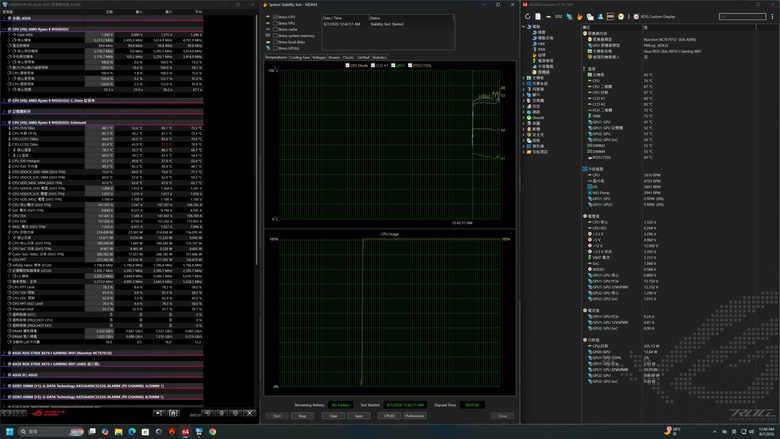Click HWiNFO logging file icon in bottom toolbar
The width and height of the screenshot is (780, 439).
point(221,413)
